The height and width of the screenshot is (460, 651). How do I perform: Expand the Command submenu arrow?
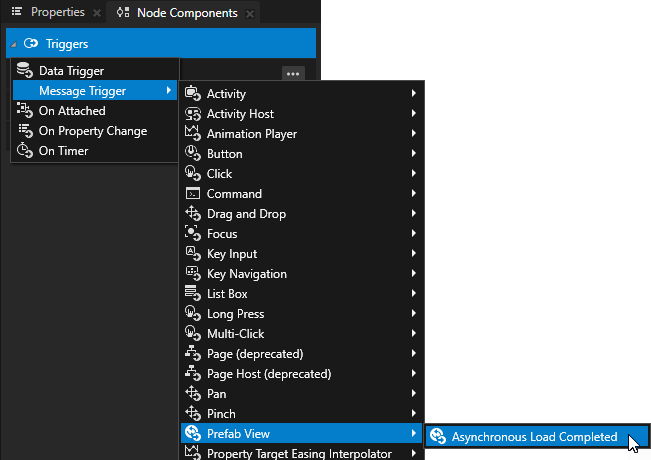point(413,194)
